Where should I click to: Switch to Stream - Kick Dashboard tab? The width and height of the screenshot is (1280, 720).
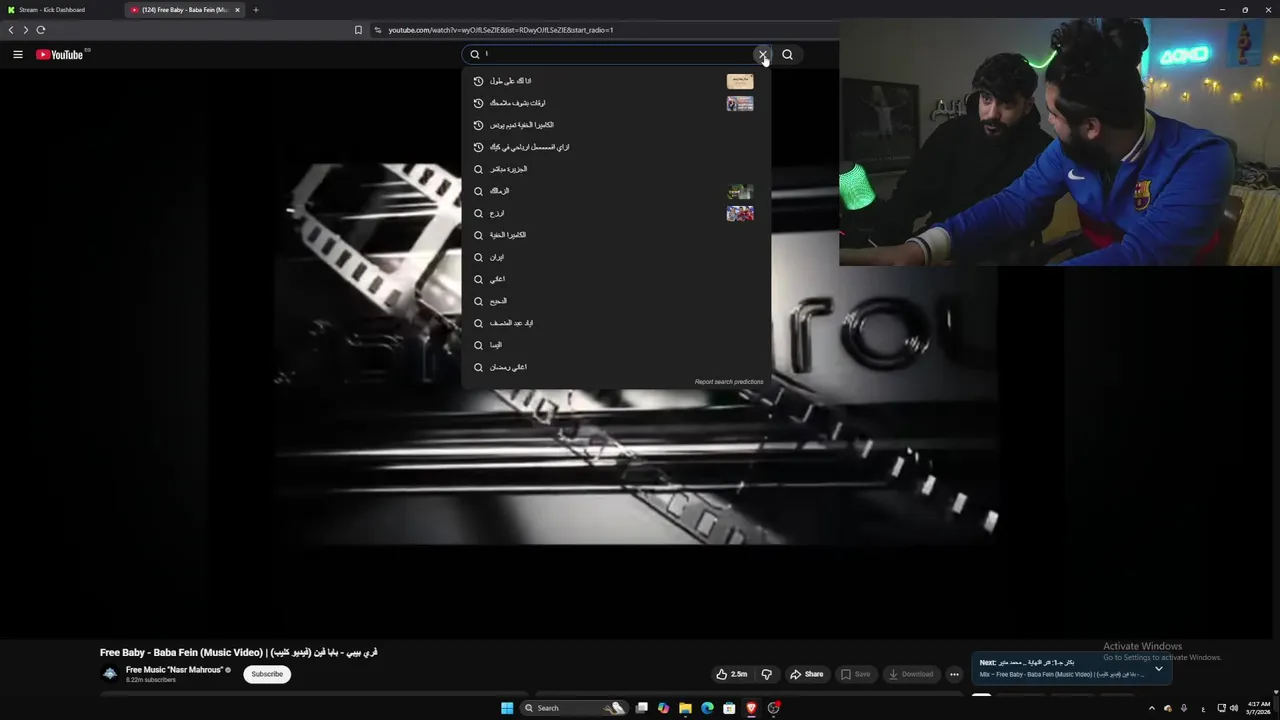click(60, 10)
